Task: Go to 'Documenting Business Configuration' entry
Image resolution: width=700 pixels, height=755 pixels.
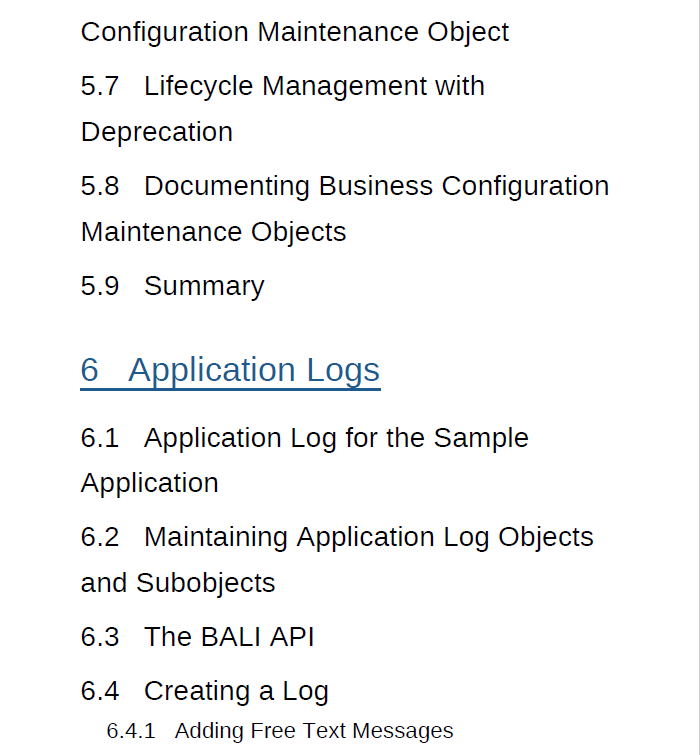Action: point(376,186)
